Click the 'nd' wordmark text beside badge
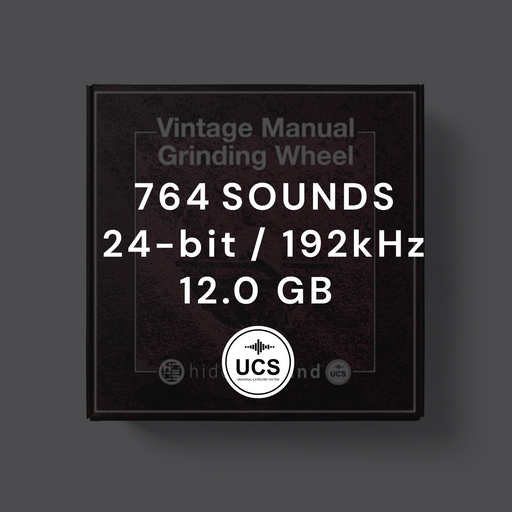This screenshot has width=512, height=512. click(x=308, y=372)
